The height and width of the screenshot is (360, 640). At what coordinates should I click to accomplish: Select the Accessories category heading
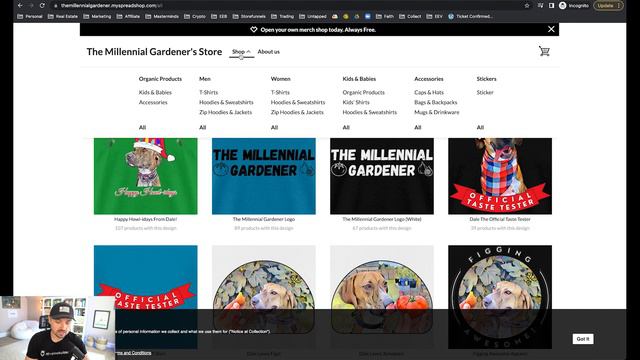point(429,79)
